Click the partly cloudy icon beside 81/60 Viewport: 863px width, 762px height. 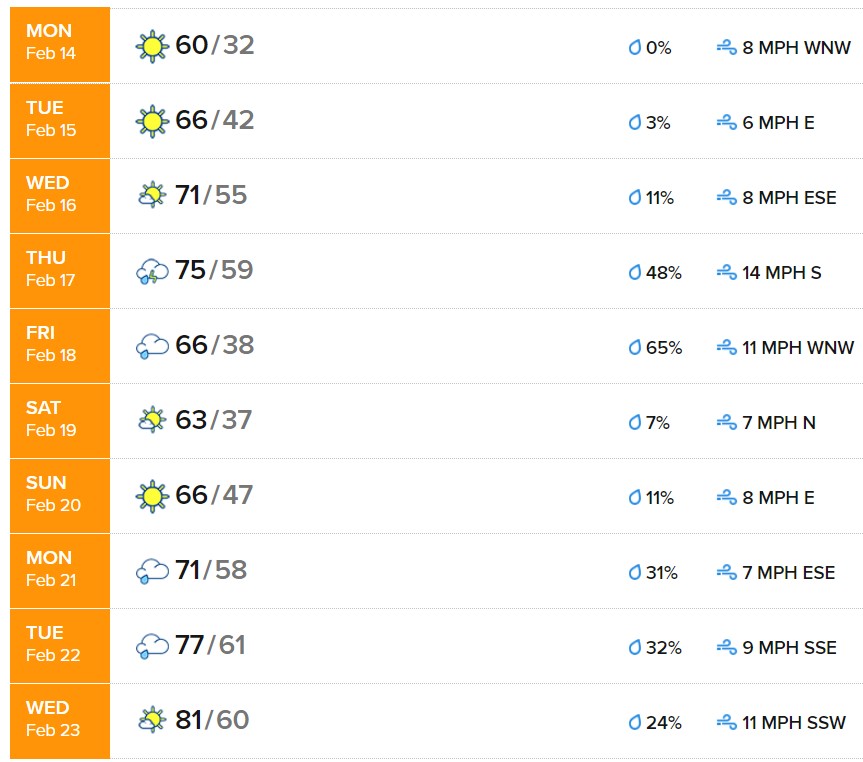tap(152, 720)
